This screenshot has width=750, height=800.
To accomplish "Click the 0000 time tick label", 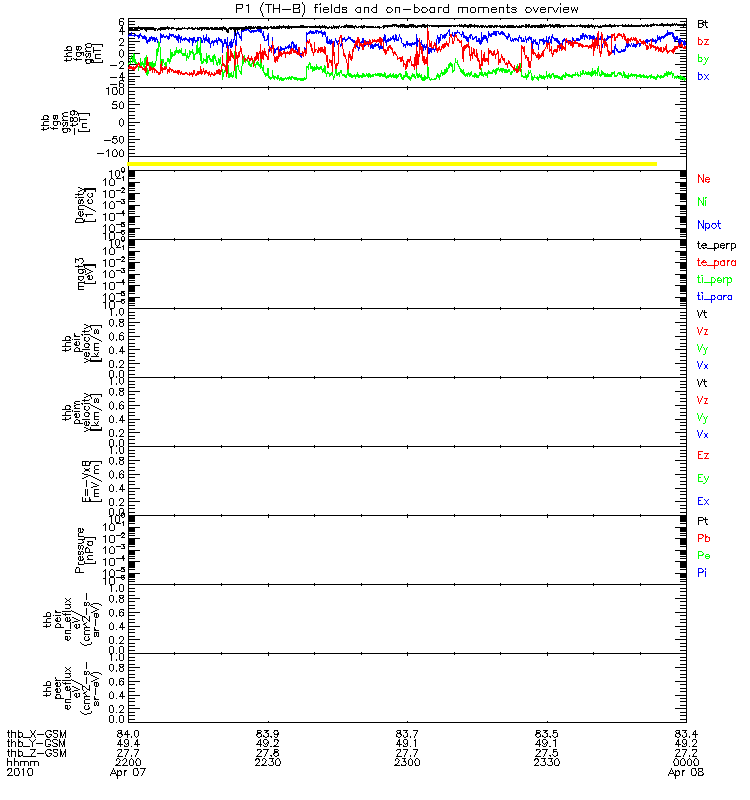I will point(686,762).
